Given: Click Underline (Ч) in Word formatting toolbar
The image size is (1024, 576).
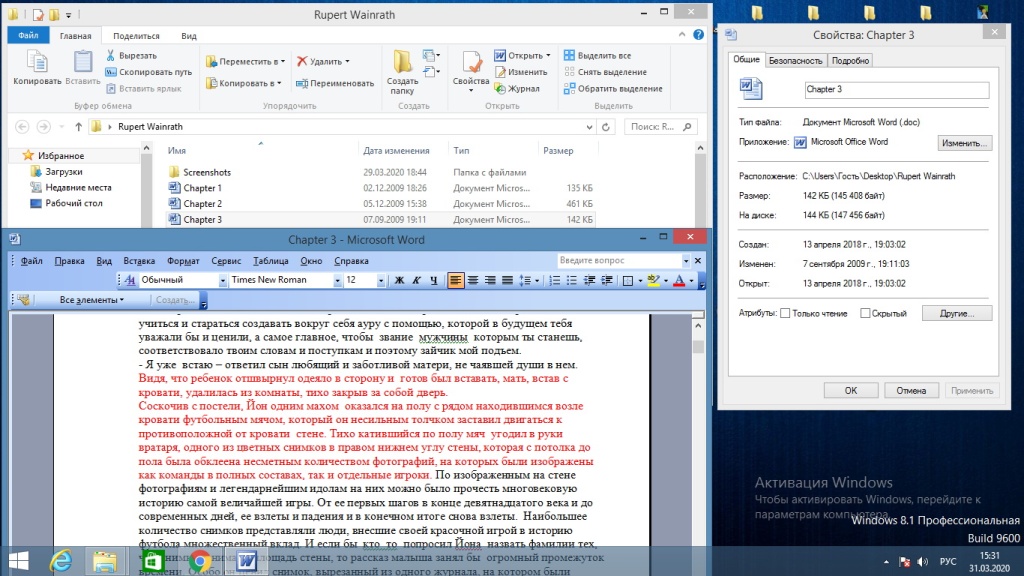Looking at the screenshot, I should coord(433,280).
